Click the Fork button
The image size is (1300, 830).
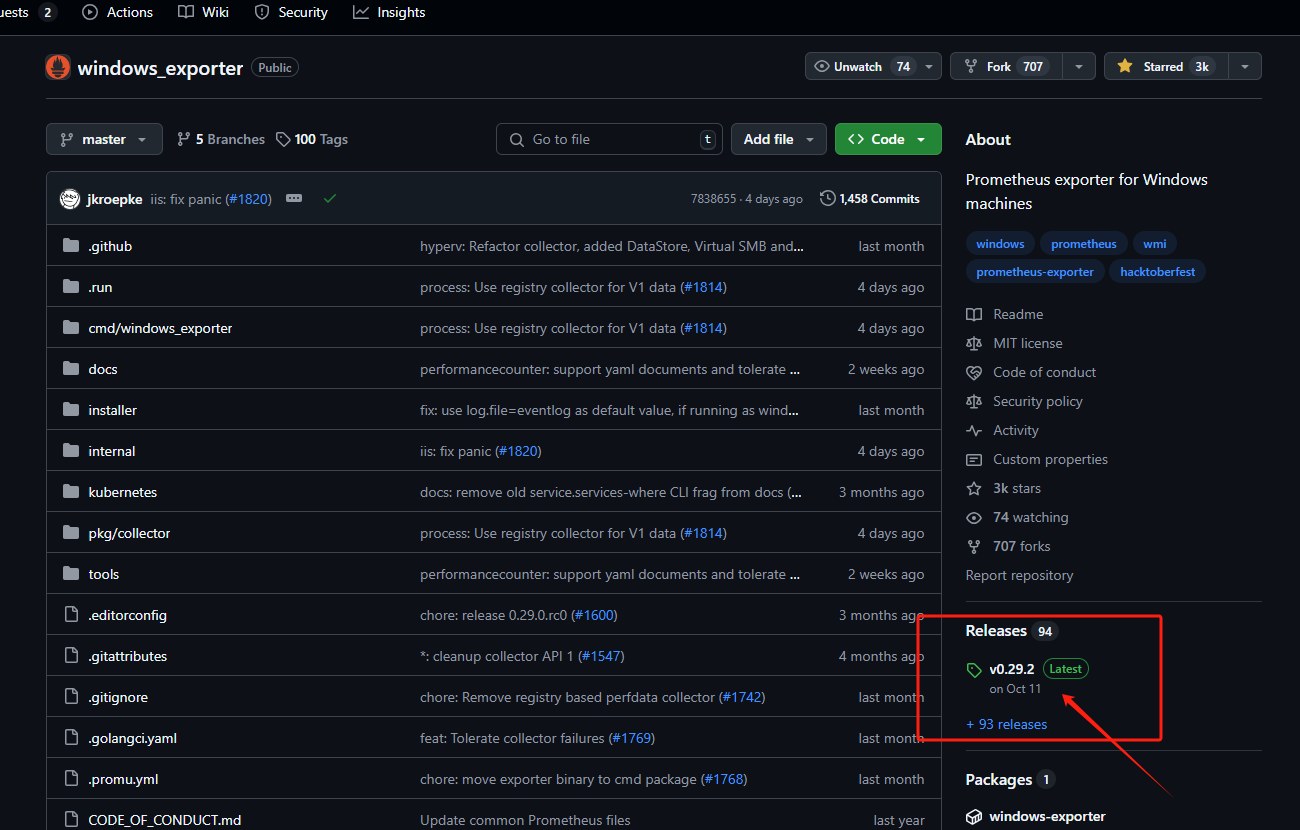pyautogui.click(x=998, y=67)
